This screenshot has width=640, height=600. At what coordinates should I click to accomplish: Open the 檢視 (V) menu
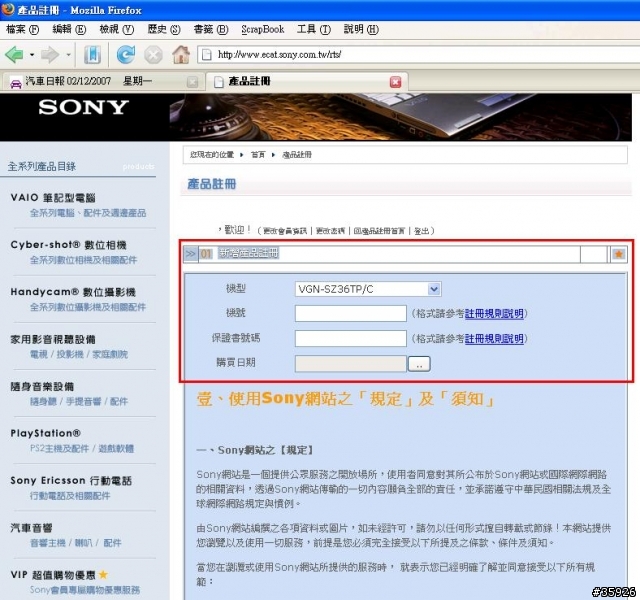point(116,29)
